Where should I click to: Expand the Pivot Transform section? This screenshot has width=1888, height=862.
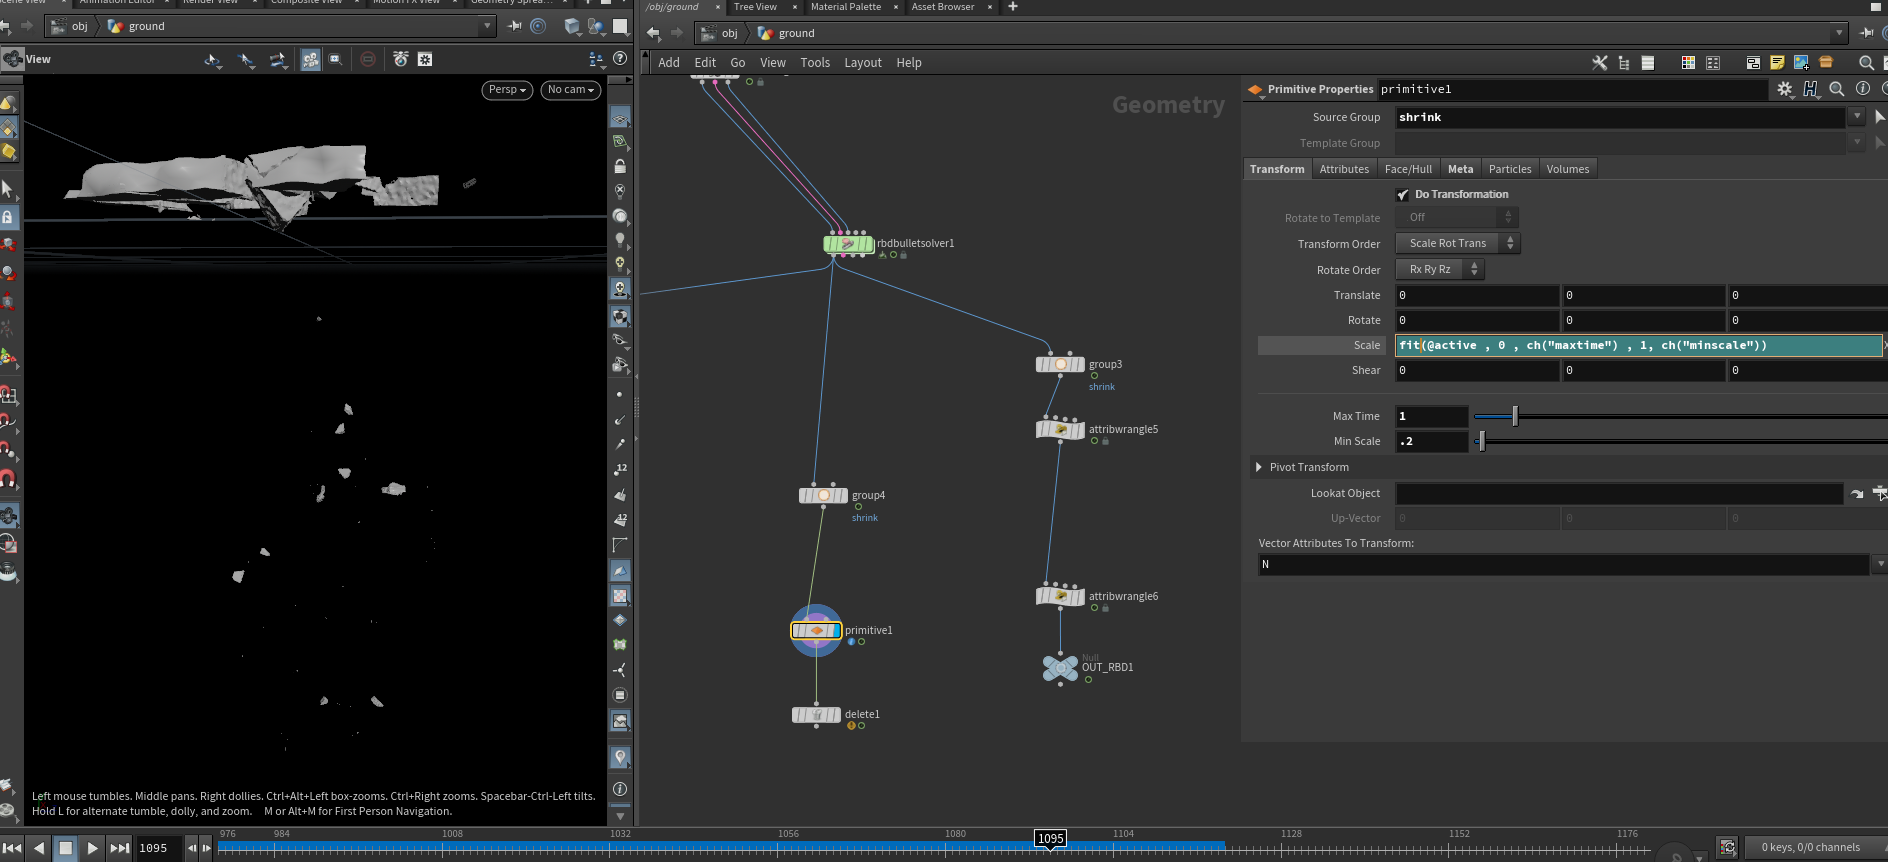click(x=1259, y=467)
